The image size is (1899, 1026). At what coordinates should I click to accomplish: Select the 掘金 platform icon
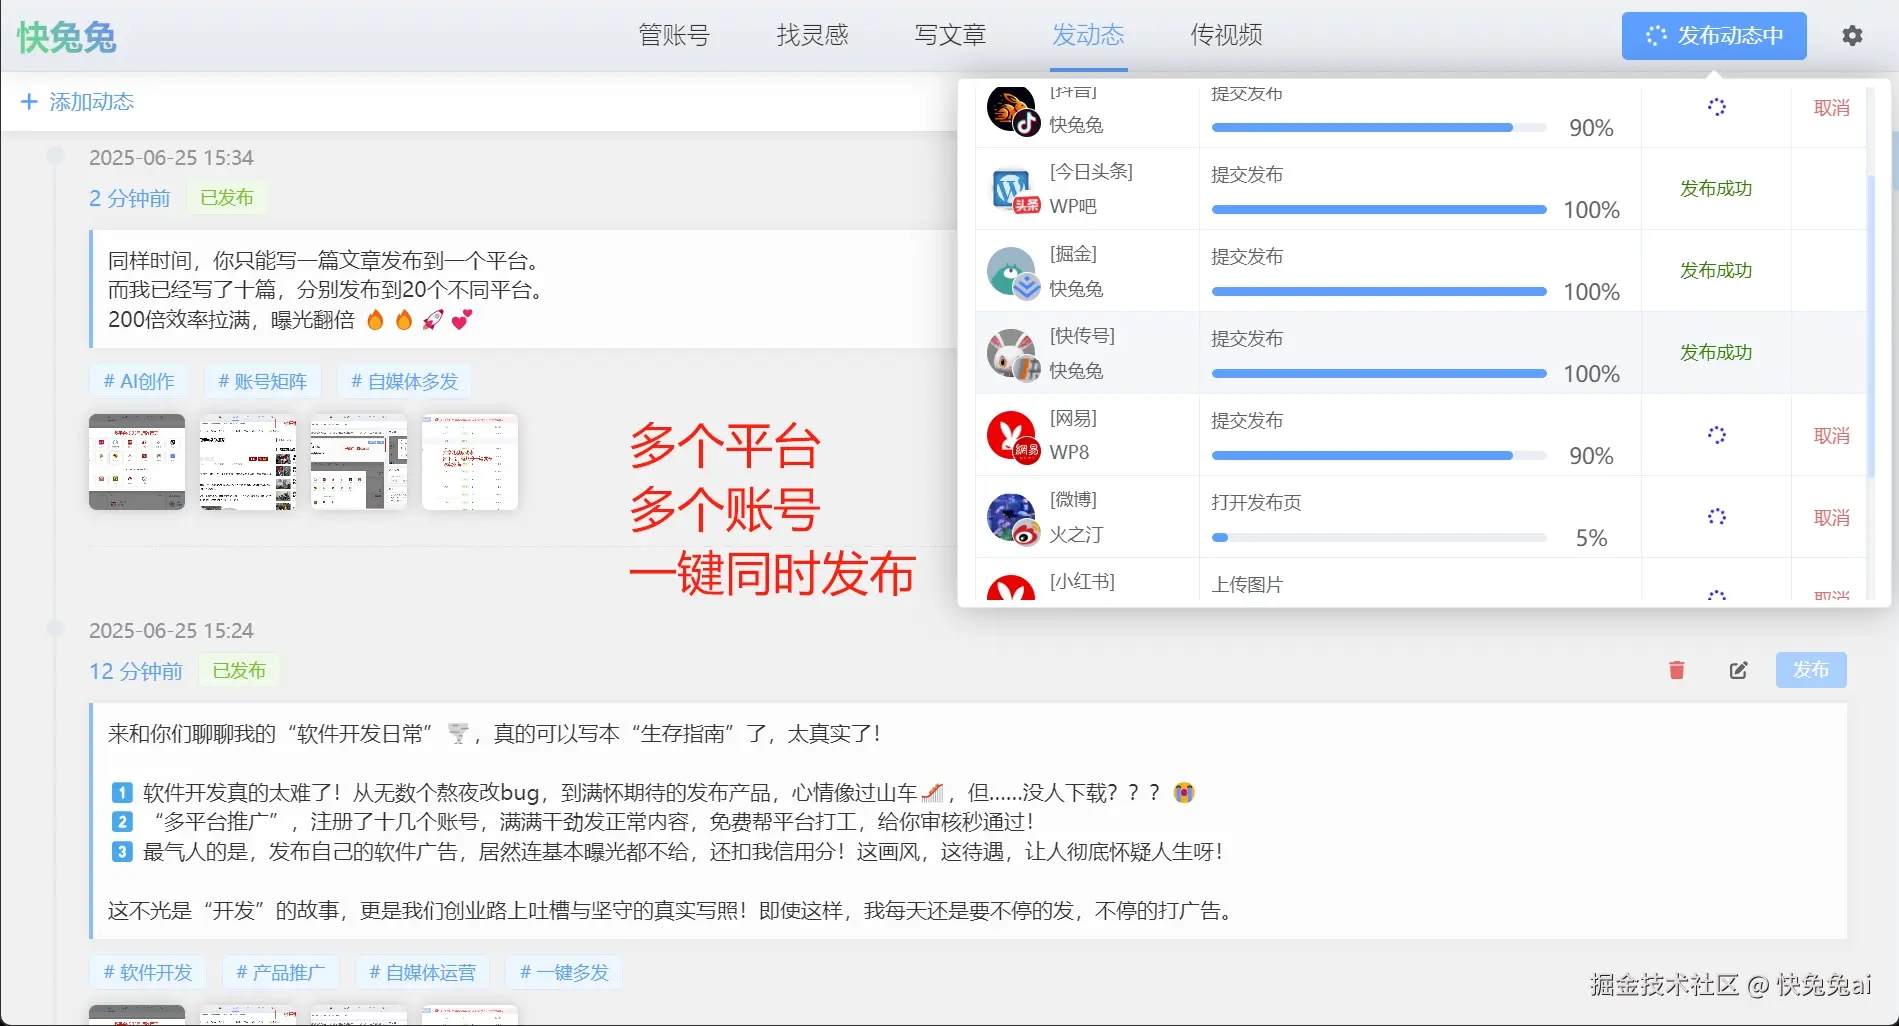(x=1012, y=271)
